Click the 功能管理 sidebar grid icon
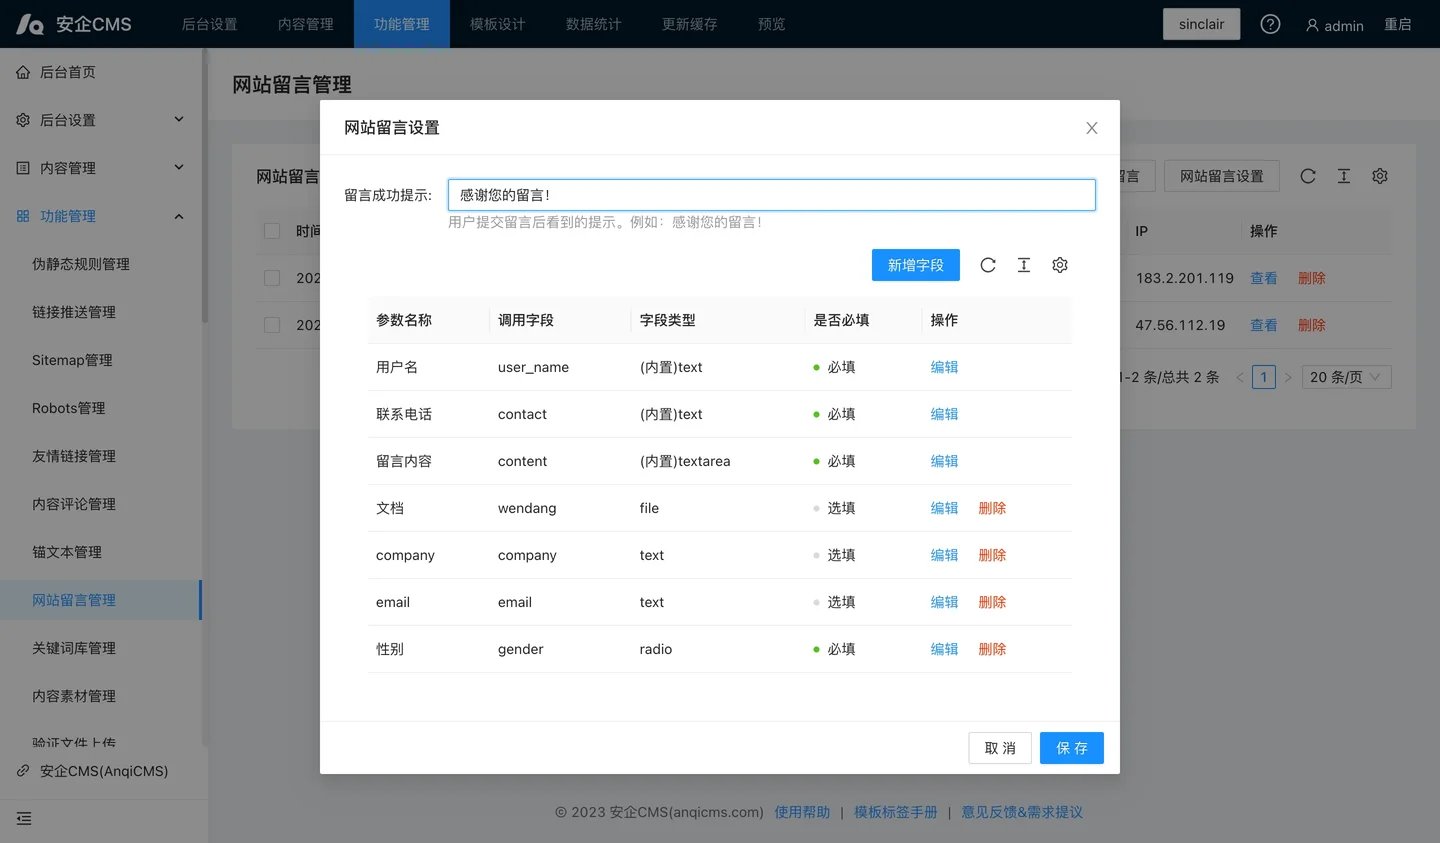 pyautogui.click(x=23, y=216)
